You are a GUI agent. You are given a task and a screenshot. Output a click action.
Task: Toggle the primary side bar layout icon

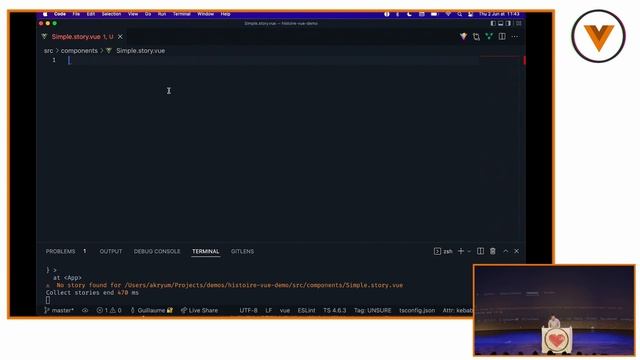[493, 23]
